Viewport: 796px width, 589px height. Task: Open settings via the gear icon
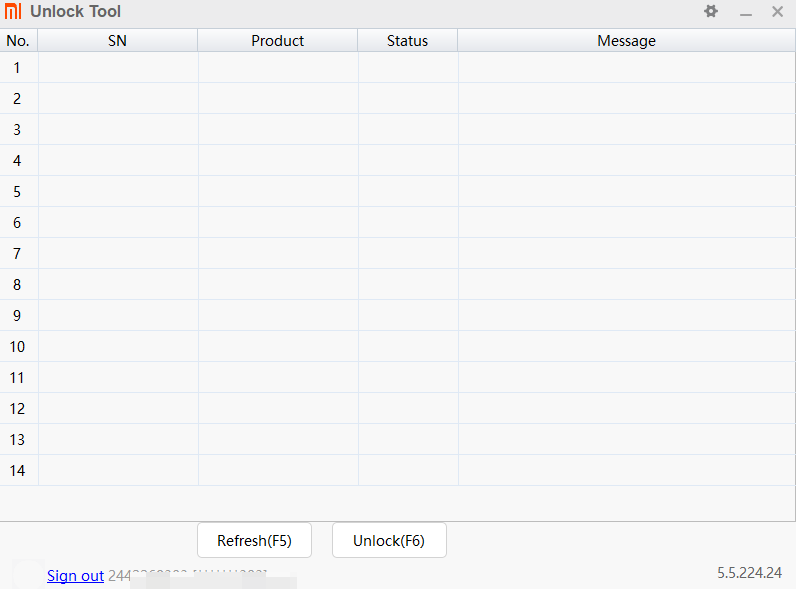[x=711, y=12]
